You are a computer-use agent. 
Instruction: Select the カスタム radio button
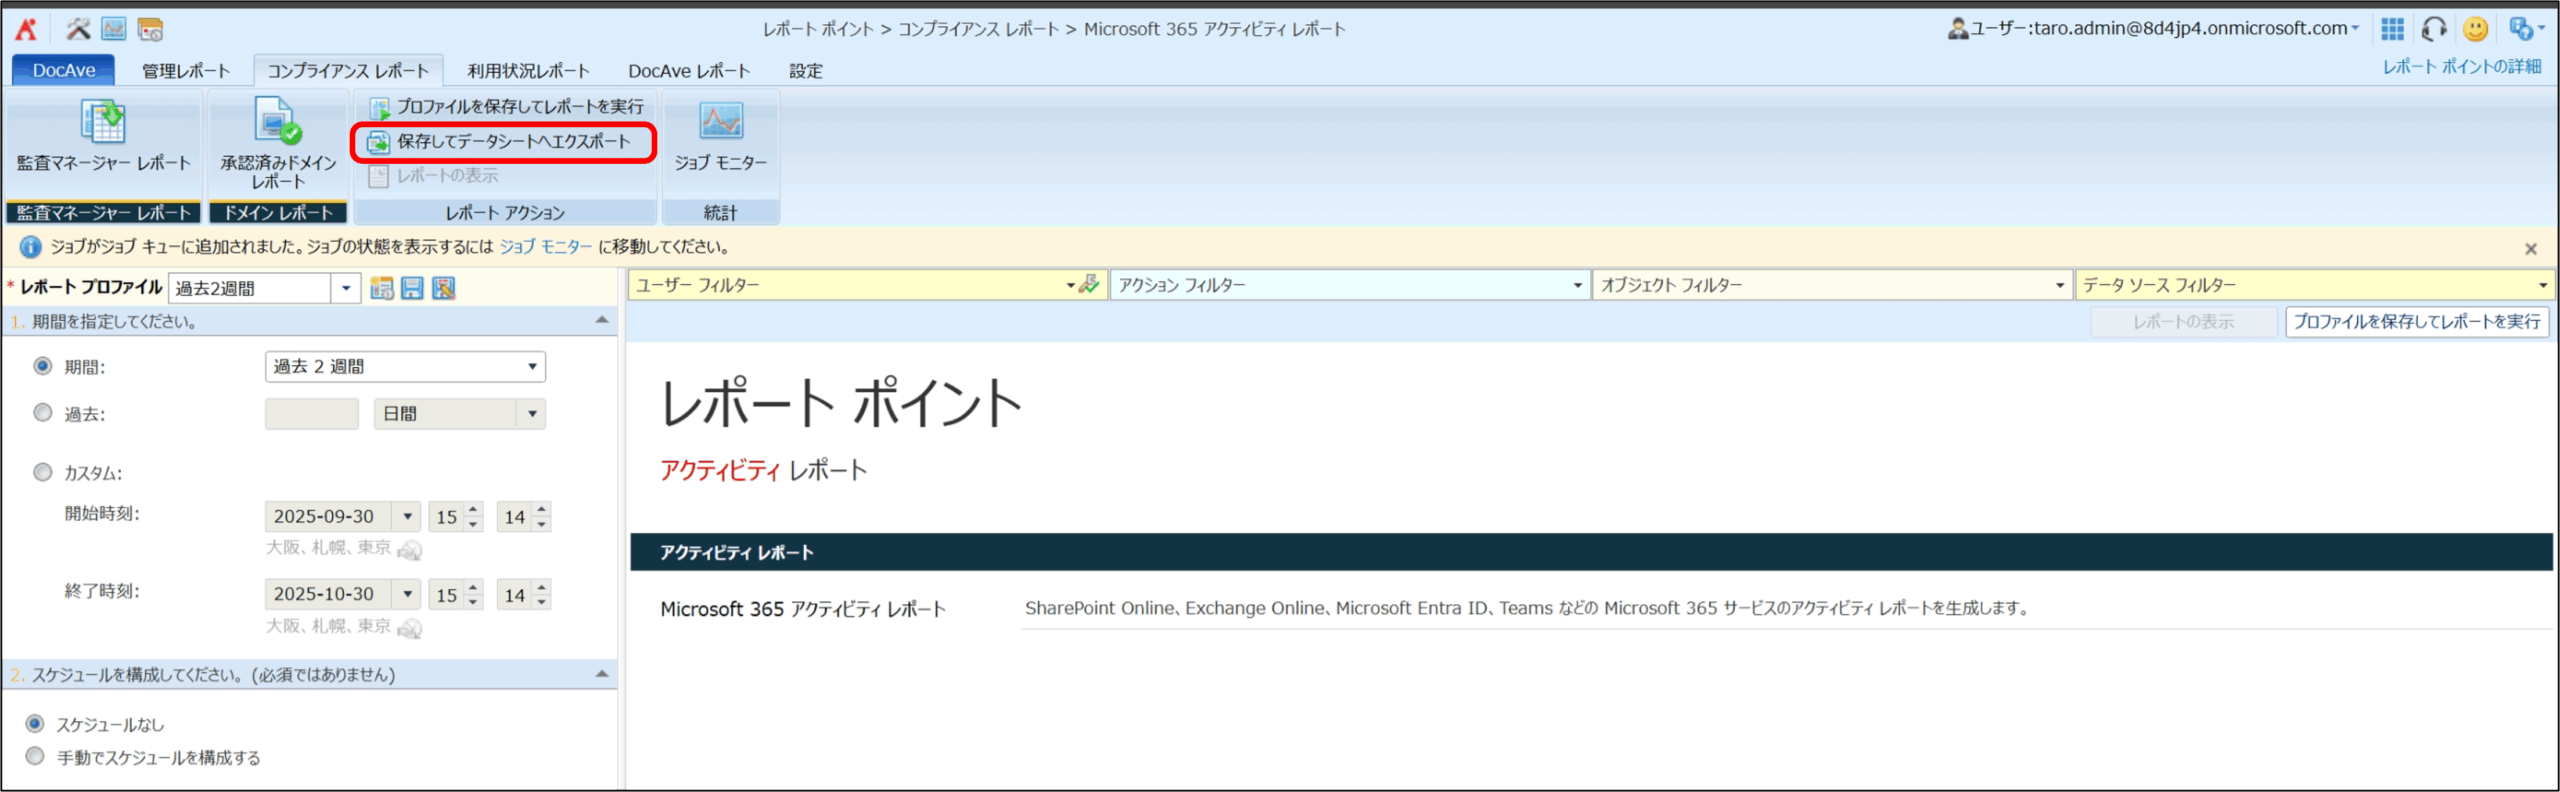click(43, 472)
